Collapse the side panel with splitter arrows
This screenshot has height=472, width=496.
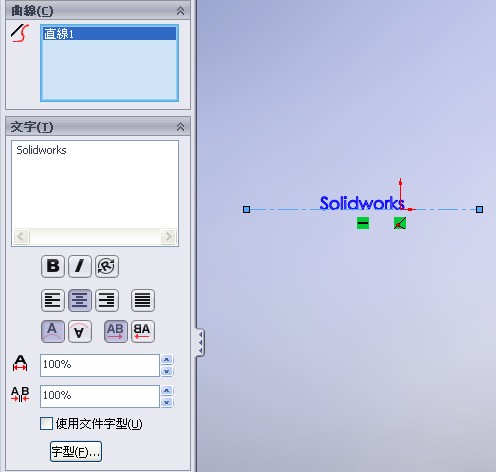(200, 342)
